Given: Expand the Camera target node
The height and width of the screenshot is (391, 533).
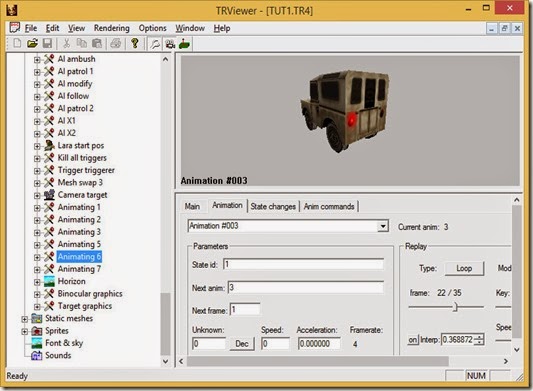Looking at the screenshot, I should pyautogui.click(x=37, y=196).
